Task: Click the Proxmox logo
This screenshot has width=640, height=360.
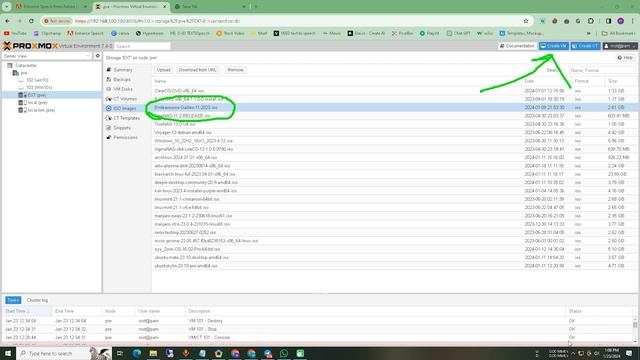Action: pyautogui.click(x=30, y=46)
